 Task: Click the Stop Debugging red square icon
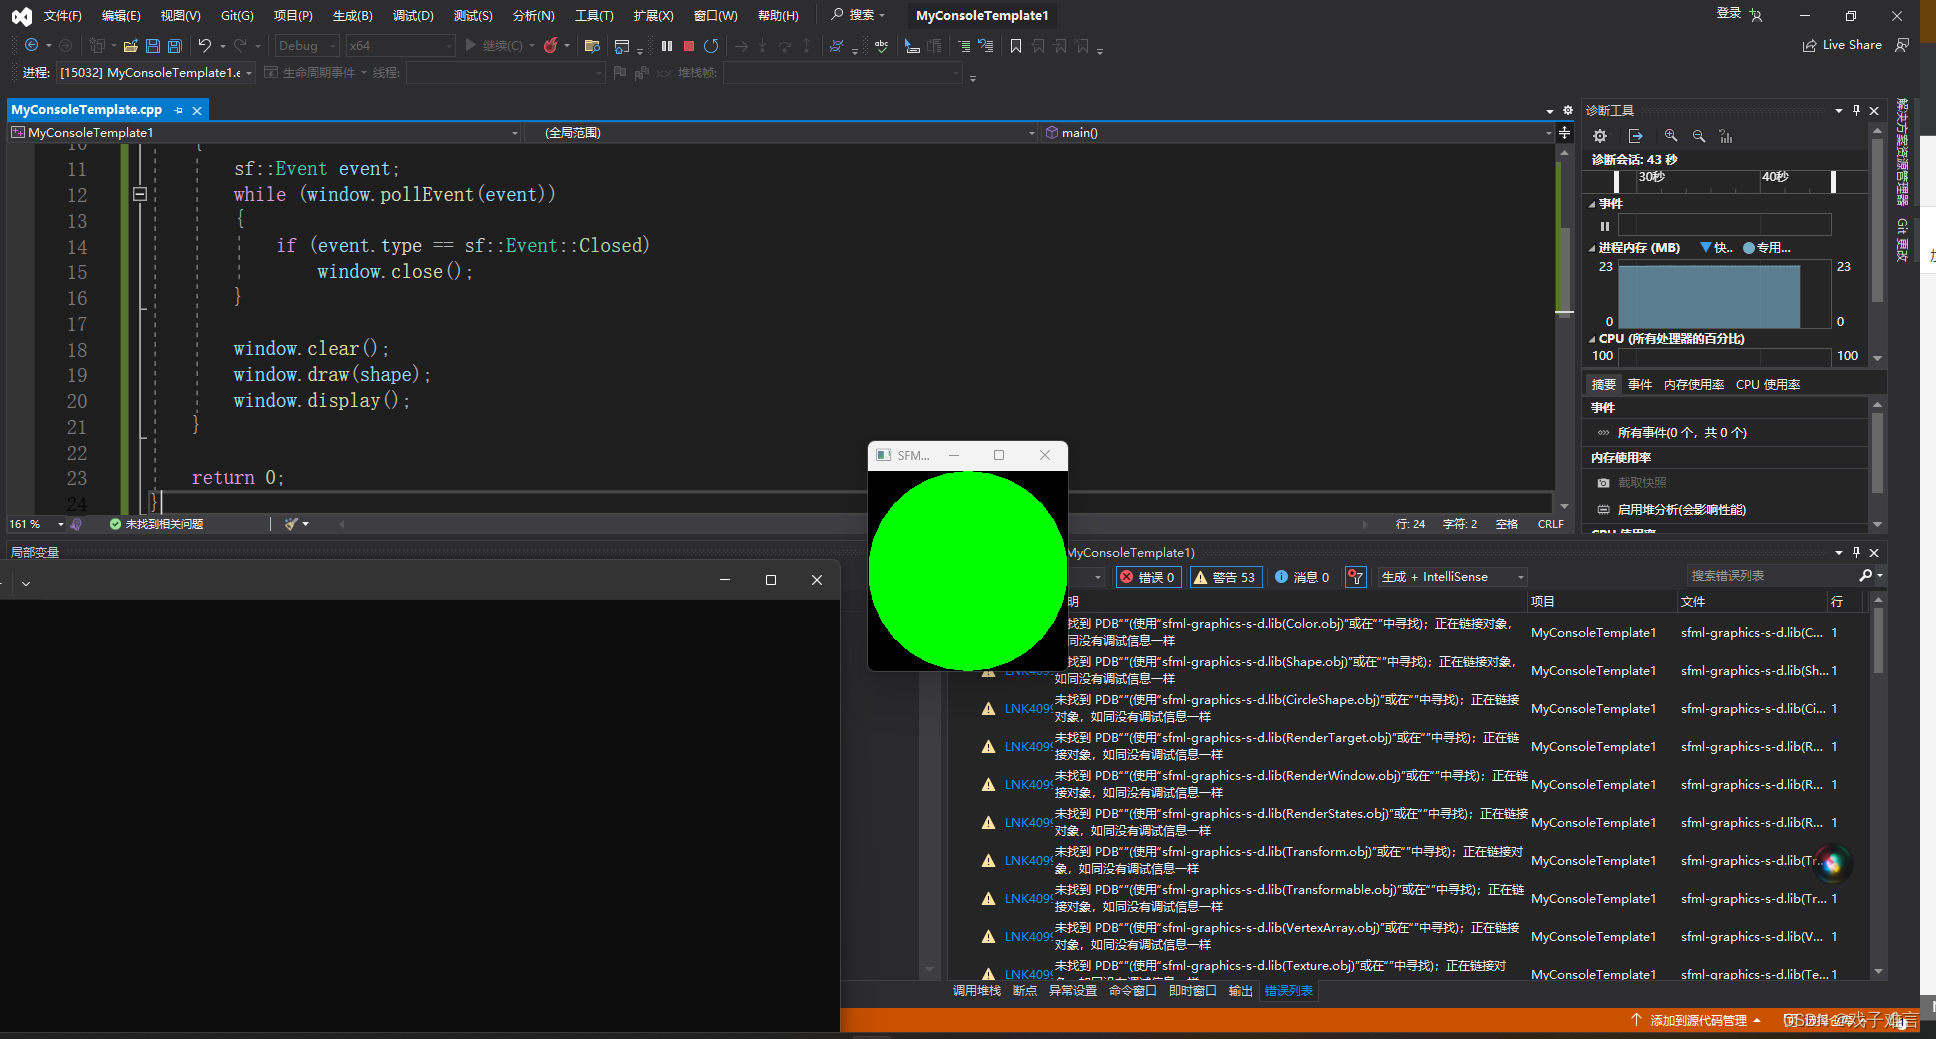pyautogui.click(x=689, y=45)
